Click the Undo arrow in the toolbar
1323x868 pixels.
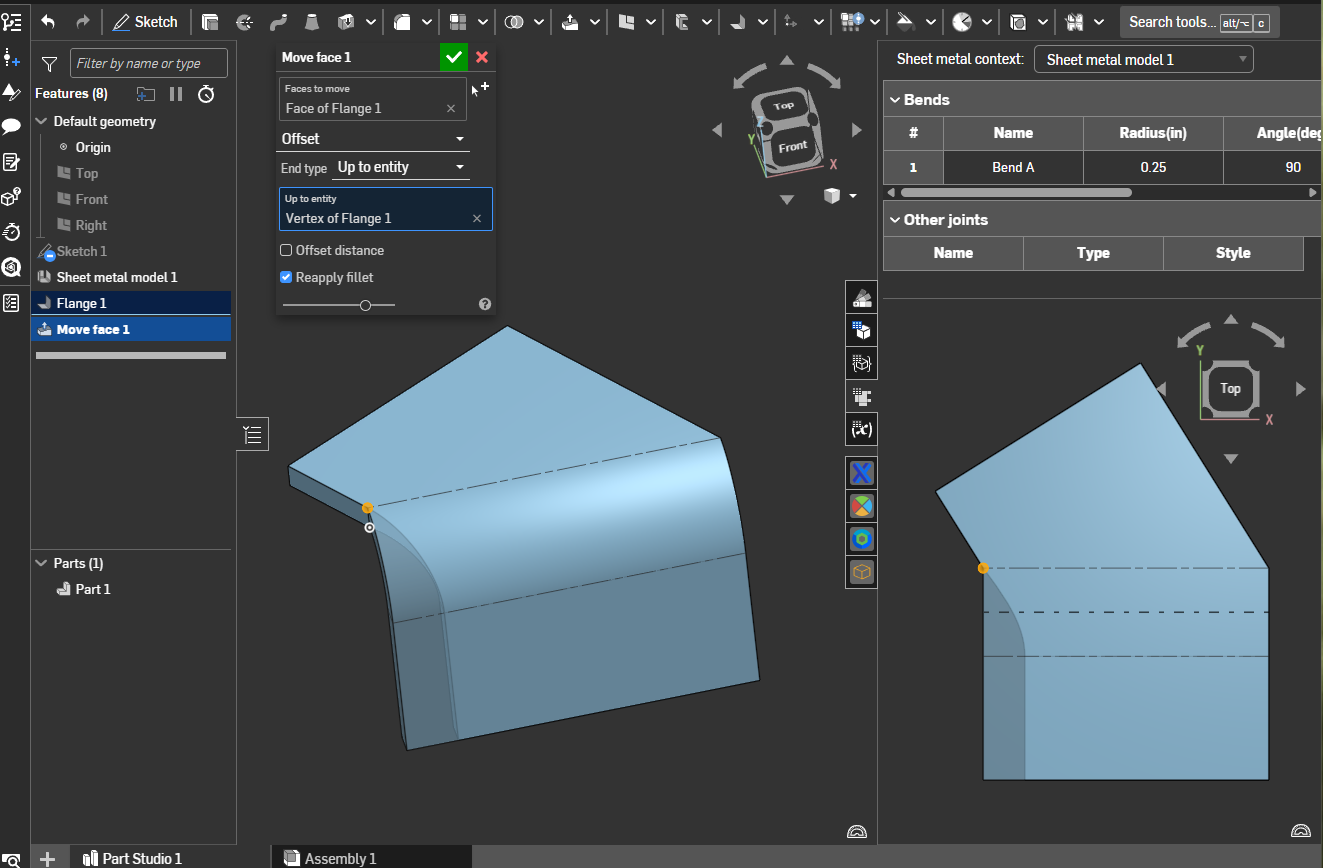(x=48, y=21)
